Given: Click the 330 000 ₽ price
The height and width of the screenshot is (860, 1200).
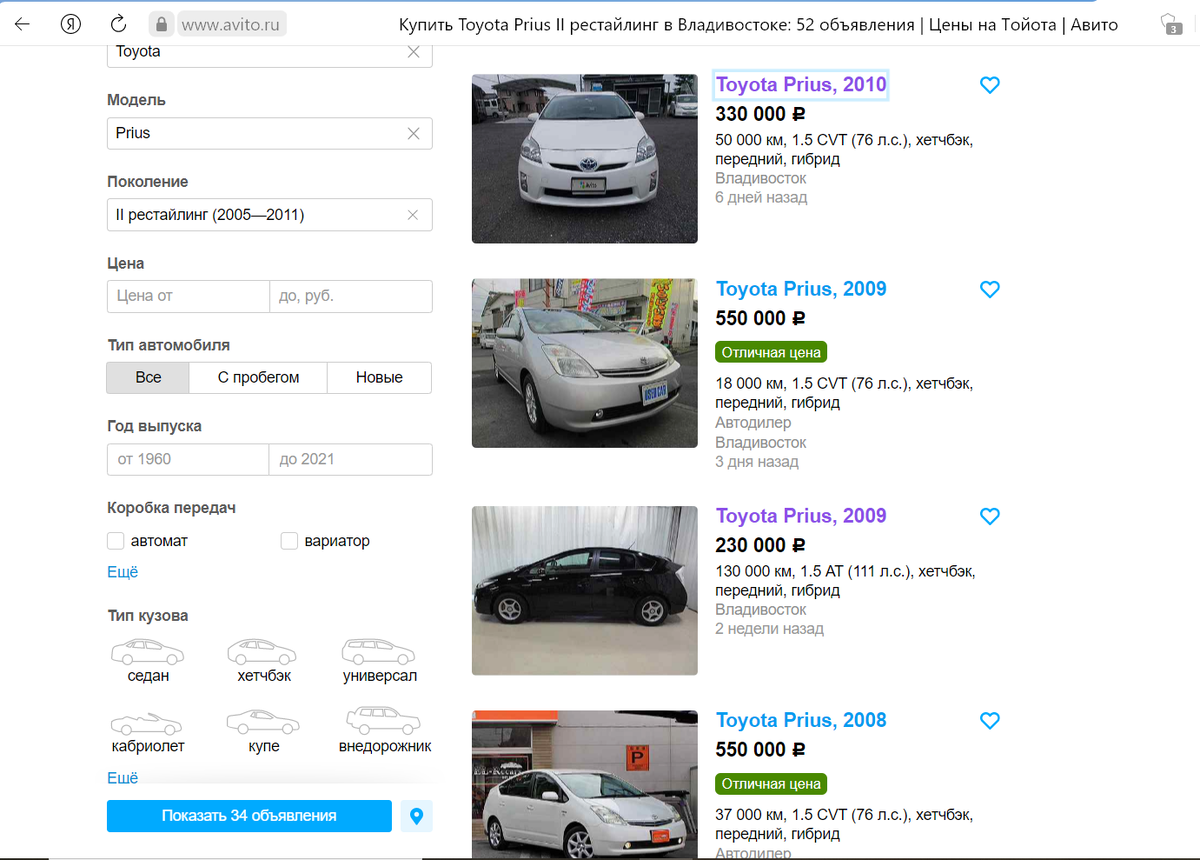Looking at the screenshot, I should point(760,114).
